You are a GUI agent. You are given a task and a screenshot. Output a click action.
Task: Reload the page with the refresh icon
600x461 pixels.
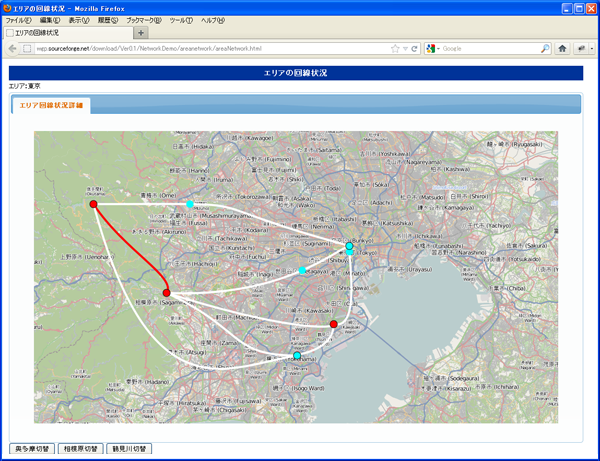[x=414, y=49]
